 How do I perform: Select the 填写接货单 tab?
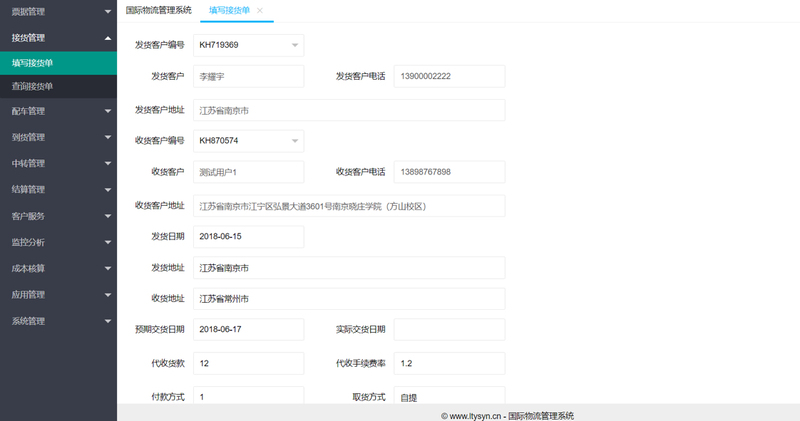tap(230, 10)
